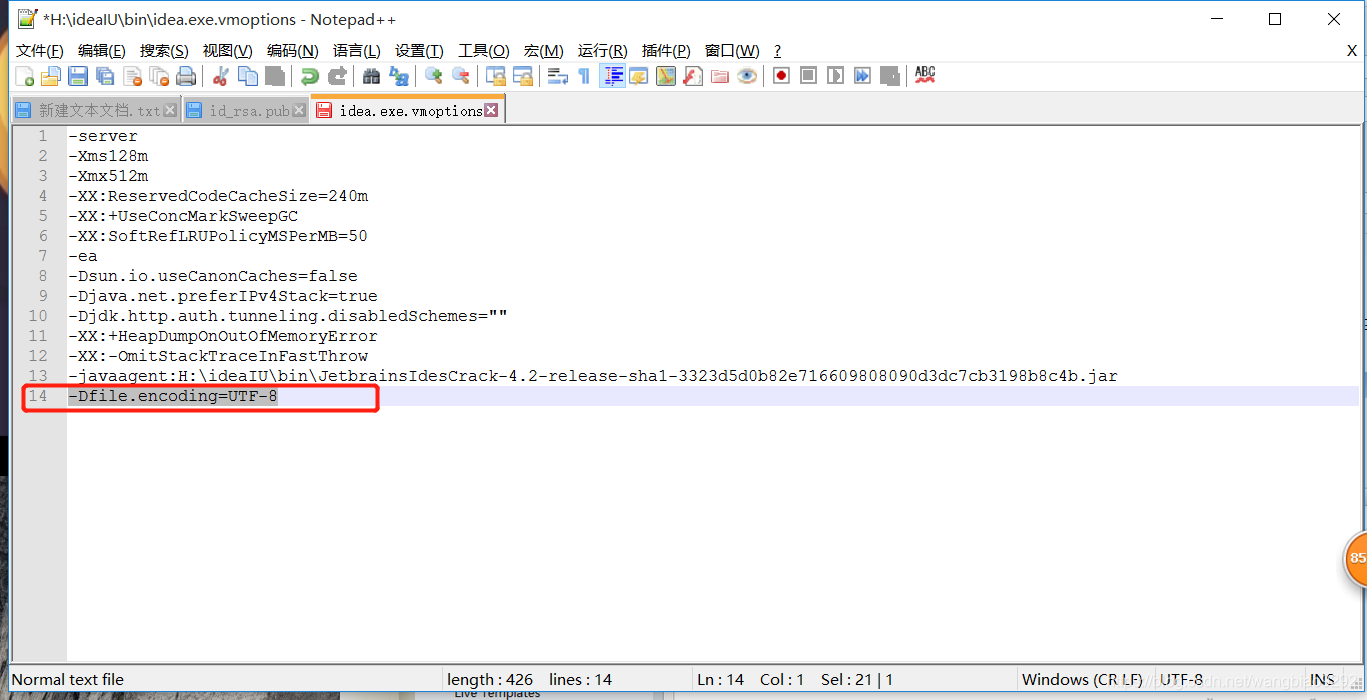Open the 设置(T) menu

[x=419, y=51]
